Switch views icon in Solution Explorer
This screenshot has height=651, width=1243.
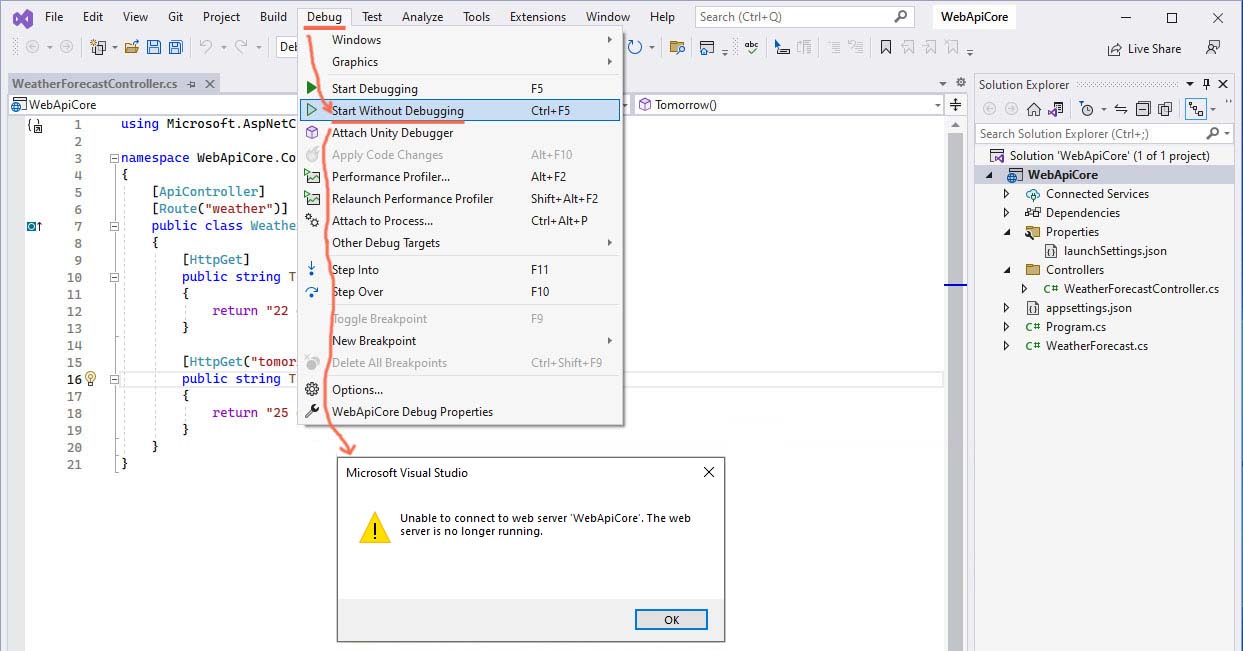[x=1056, y=109]
